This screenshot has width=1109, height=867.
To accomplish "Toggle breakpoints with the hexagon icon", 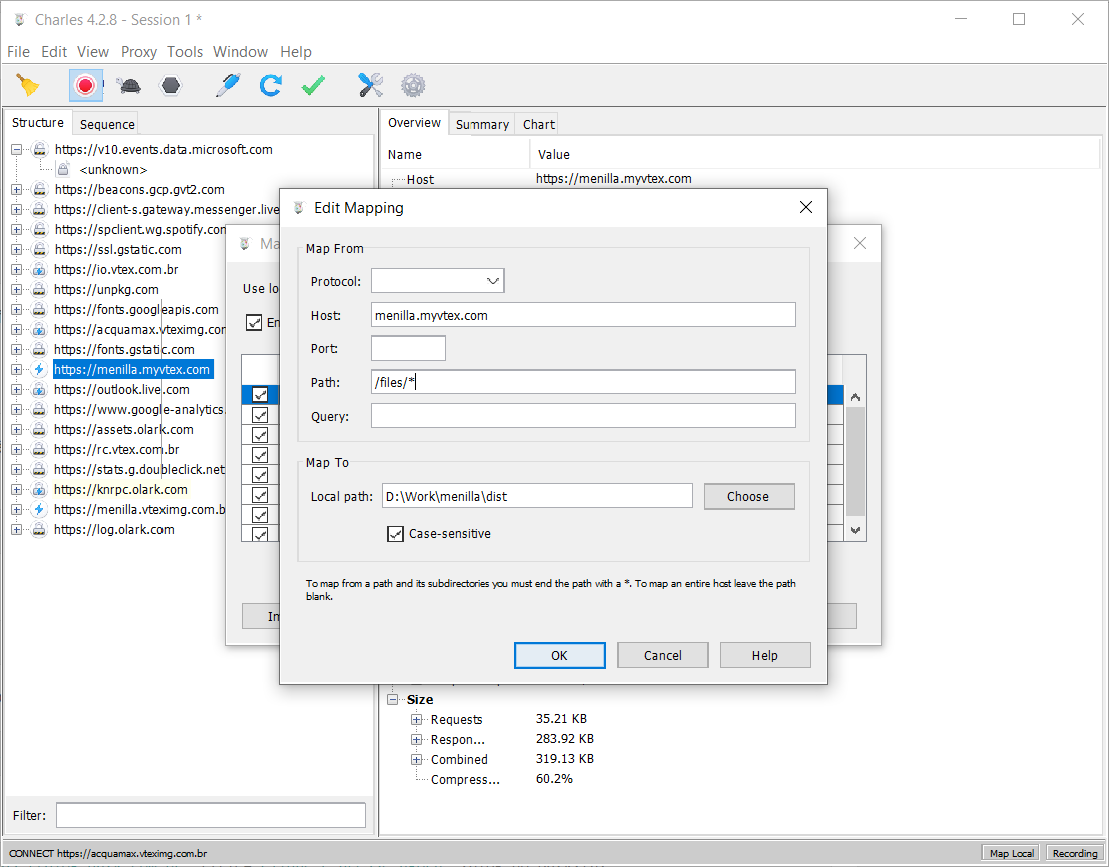I will pos(170,86).
